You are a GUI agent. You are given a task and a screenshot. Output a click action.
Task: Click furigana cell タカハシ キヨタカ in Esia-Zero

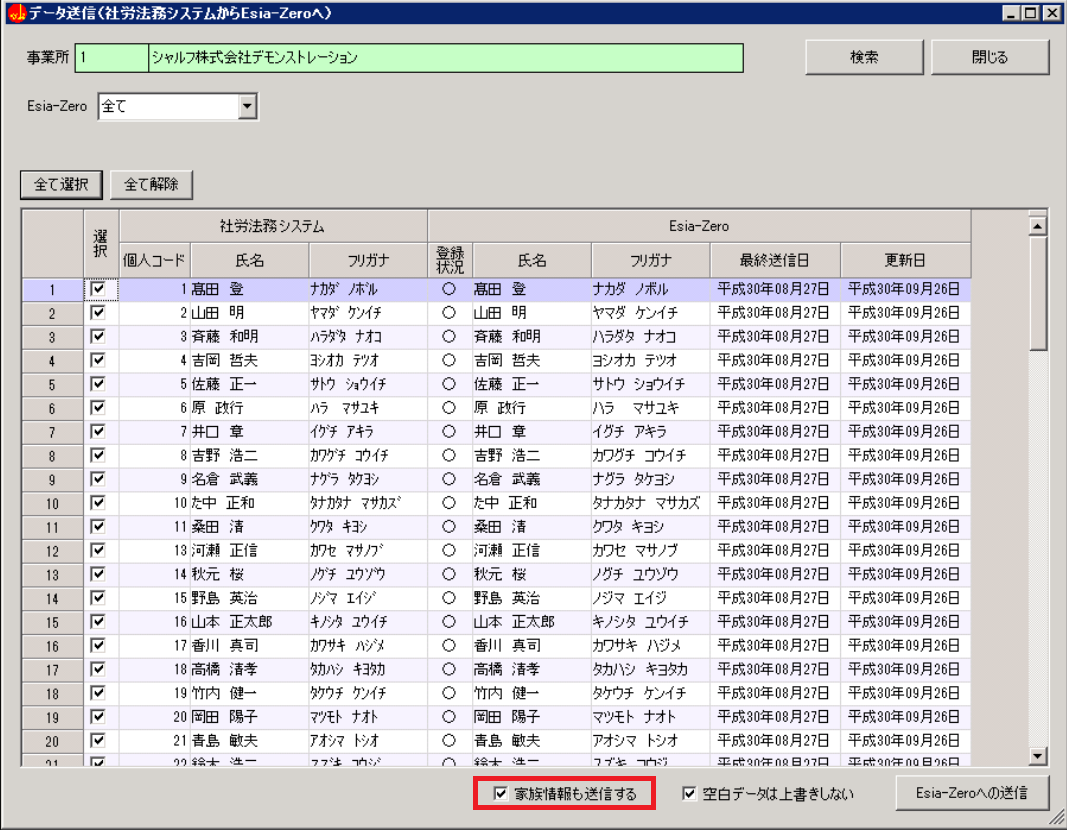click(x=651, y=669)
